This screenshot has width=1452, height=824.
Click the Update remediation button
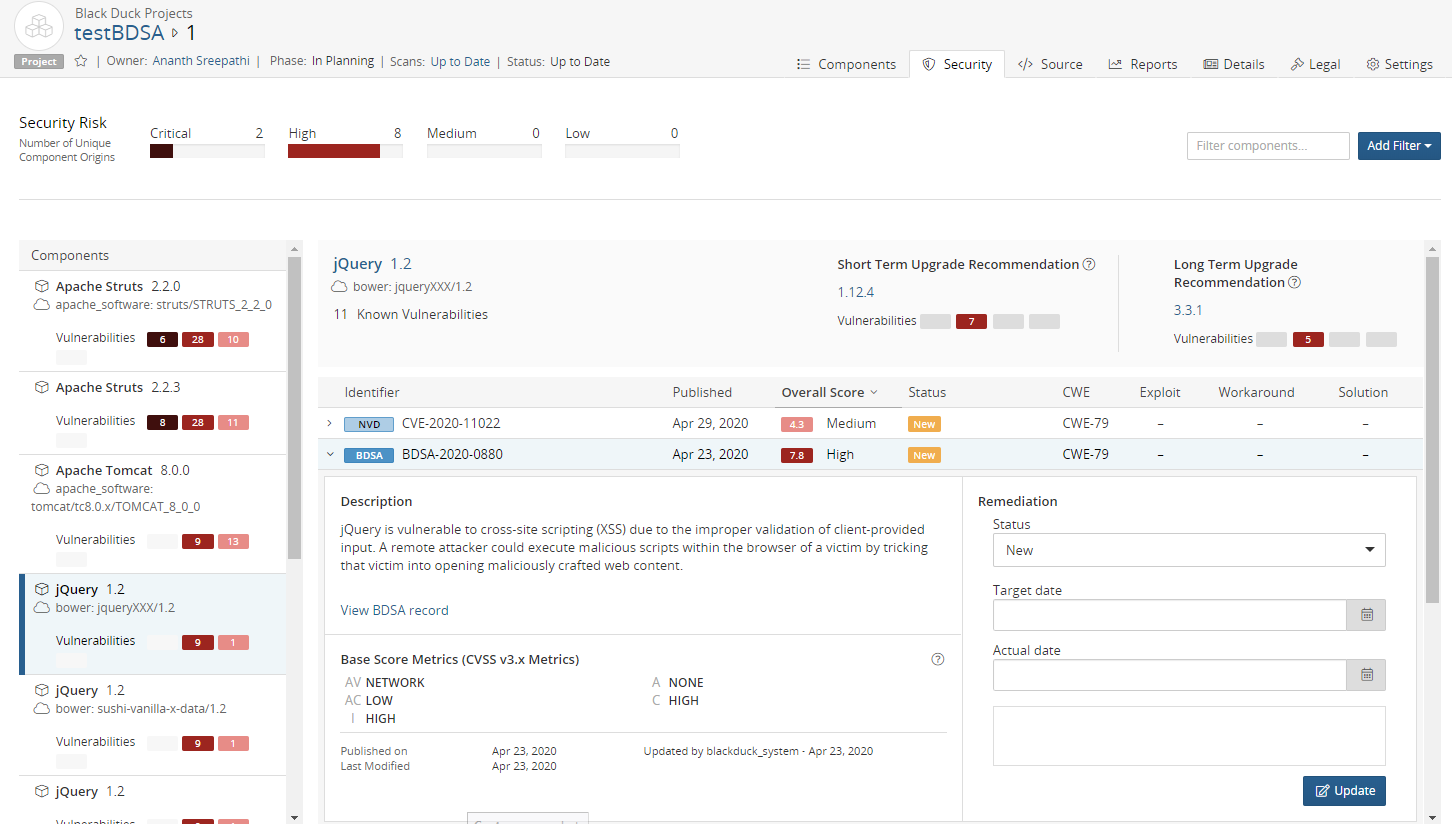[x=1344, y=791]
